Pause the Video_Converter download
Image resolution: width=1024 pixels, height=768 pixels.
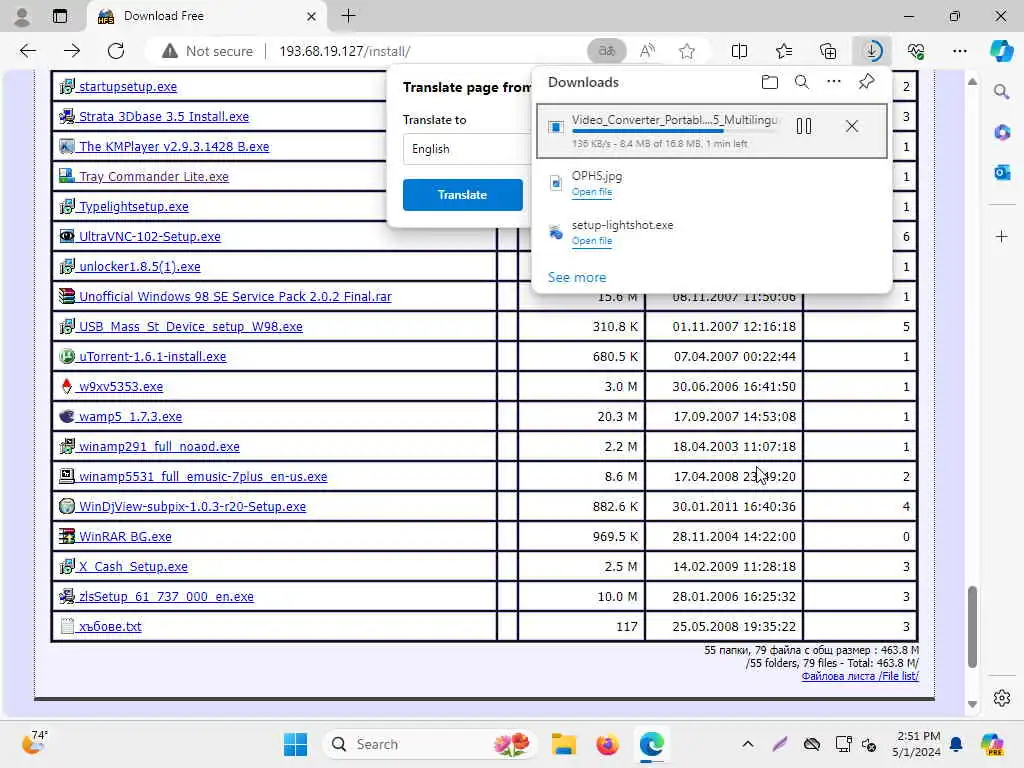coord(804,126)
